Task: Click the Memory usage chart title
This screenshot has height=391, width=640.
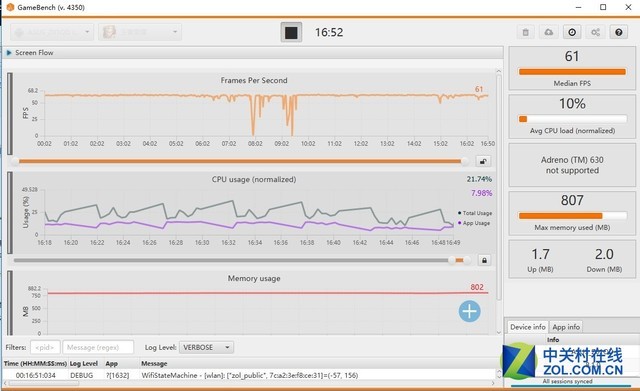Action: (254, 278)
